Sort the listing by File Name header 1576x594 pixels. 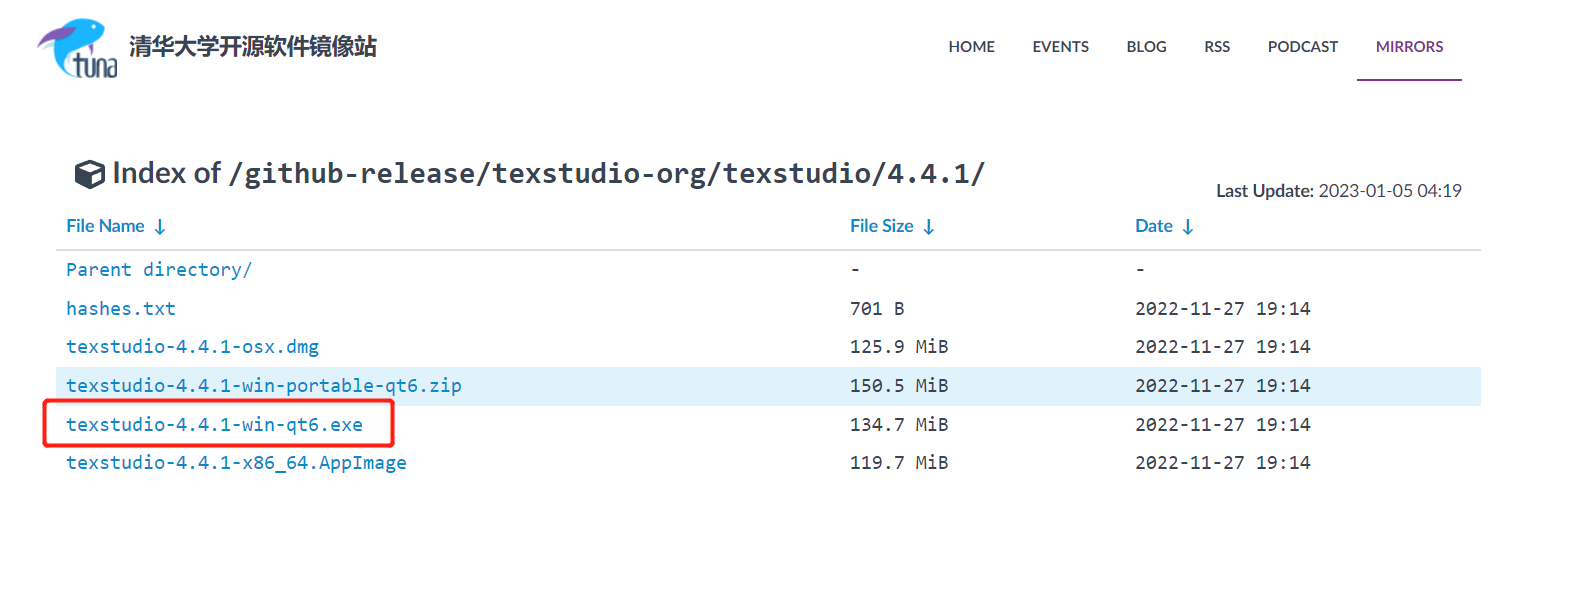point(105,226)
